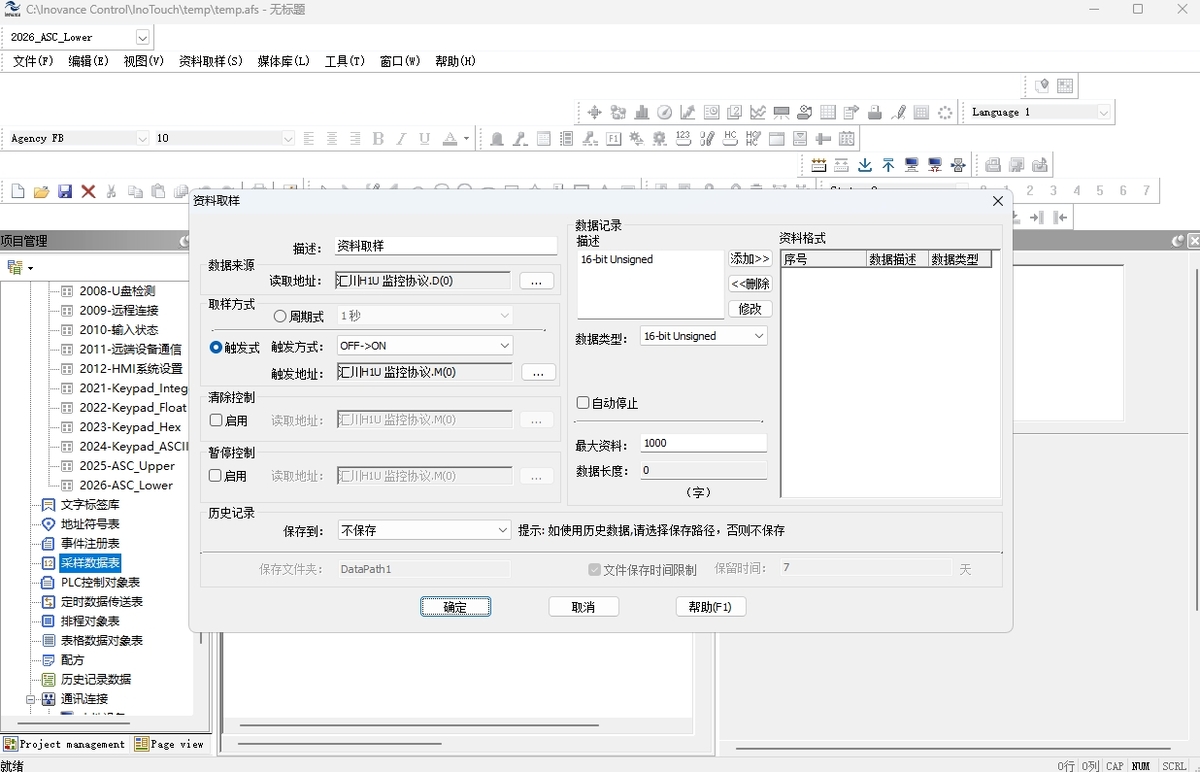Enable the 暂停控制 启用 checkbox
This screenshot has height=772, width=1200.
(215, 476)
